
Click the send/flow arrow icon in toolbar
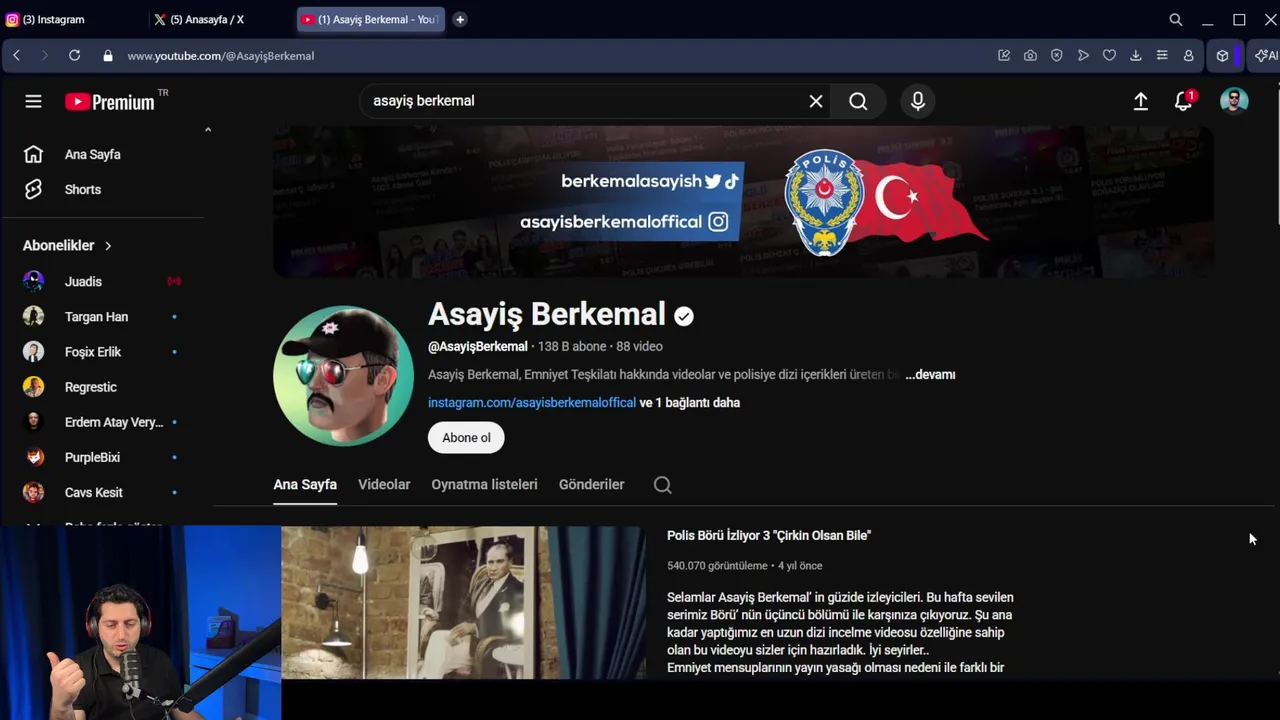click(1083, 56)
